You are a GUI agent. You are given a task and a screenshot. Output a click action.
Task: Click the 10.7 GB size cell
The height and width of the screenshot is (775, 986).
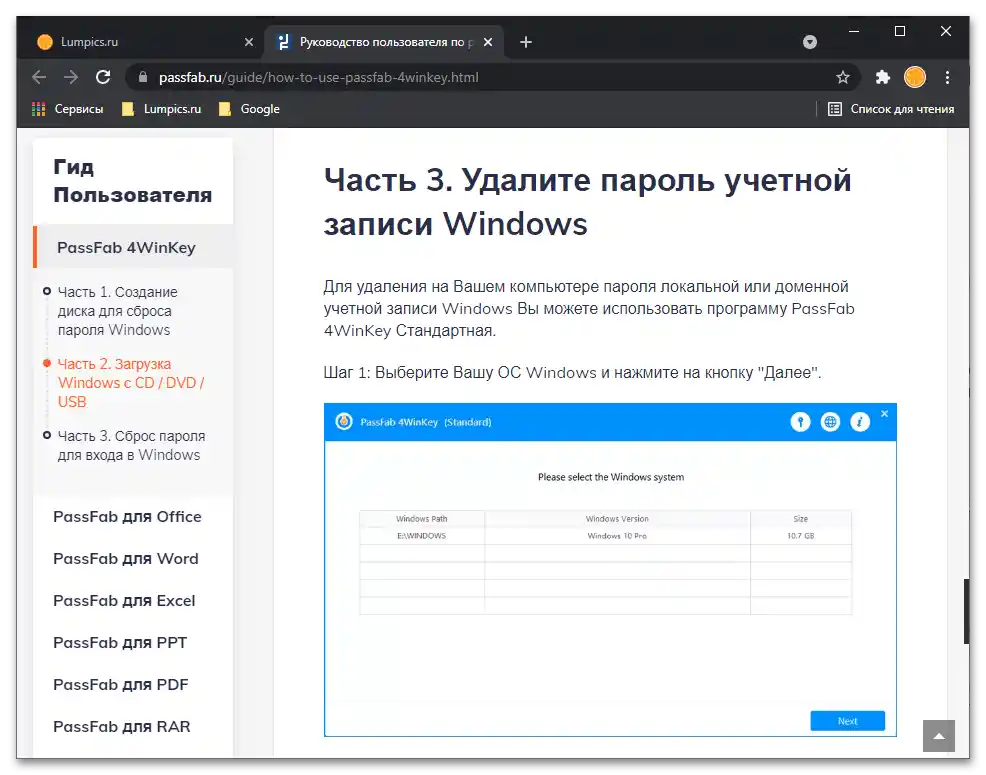point(800,536)
